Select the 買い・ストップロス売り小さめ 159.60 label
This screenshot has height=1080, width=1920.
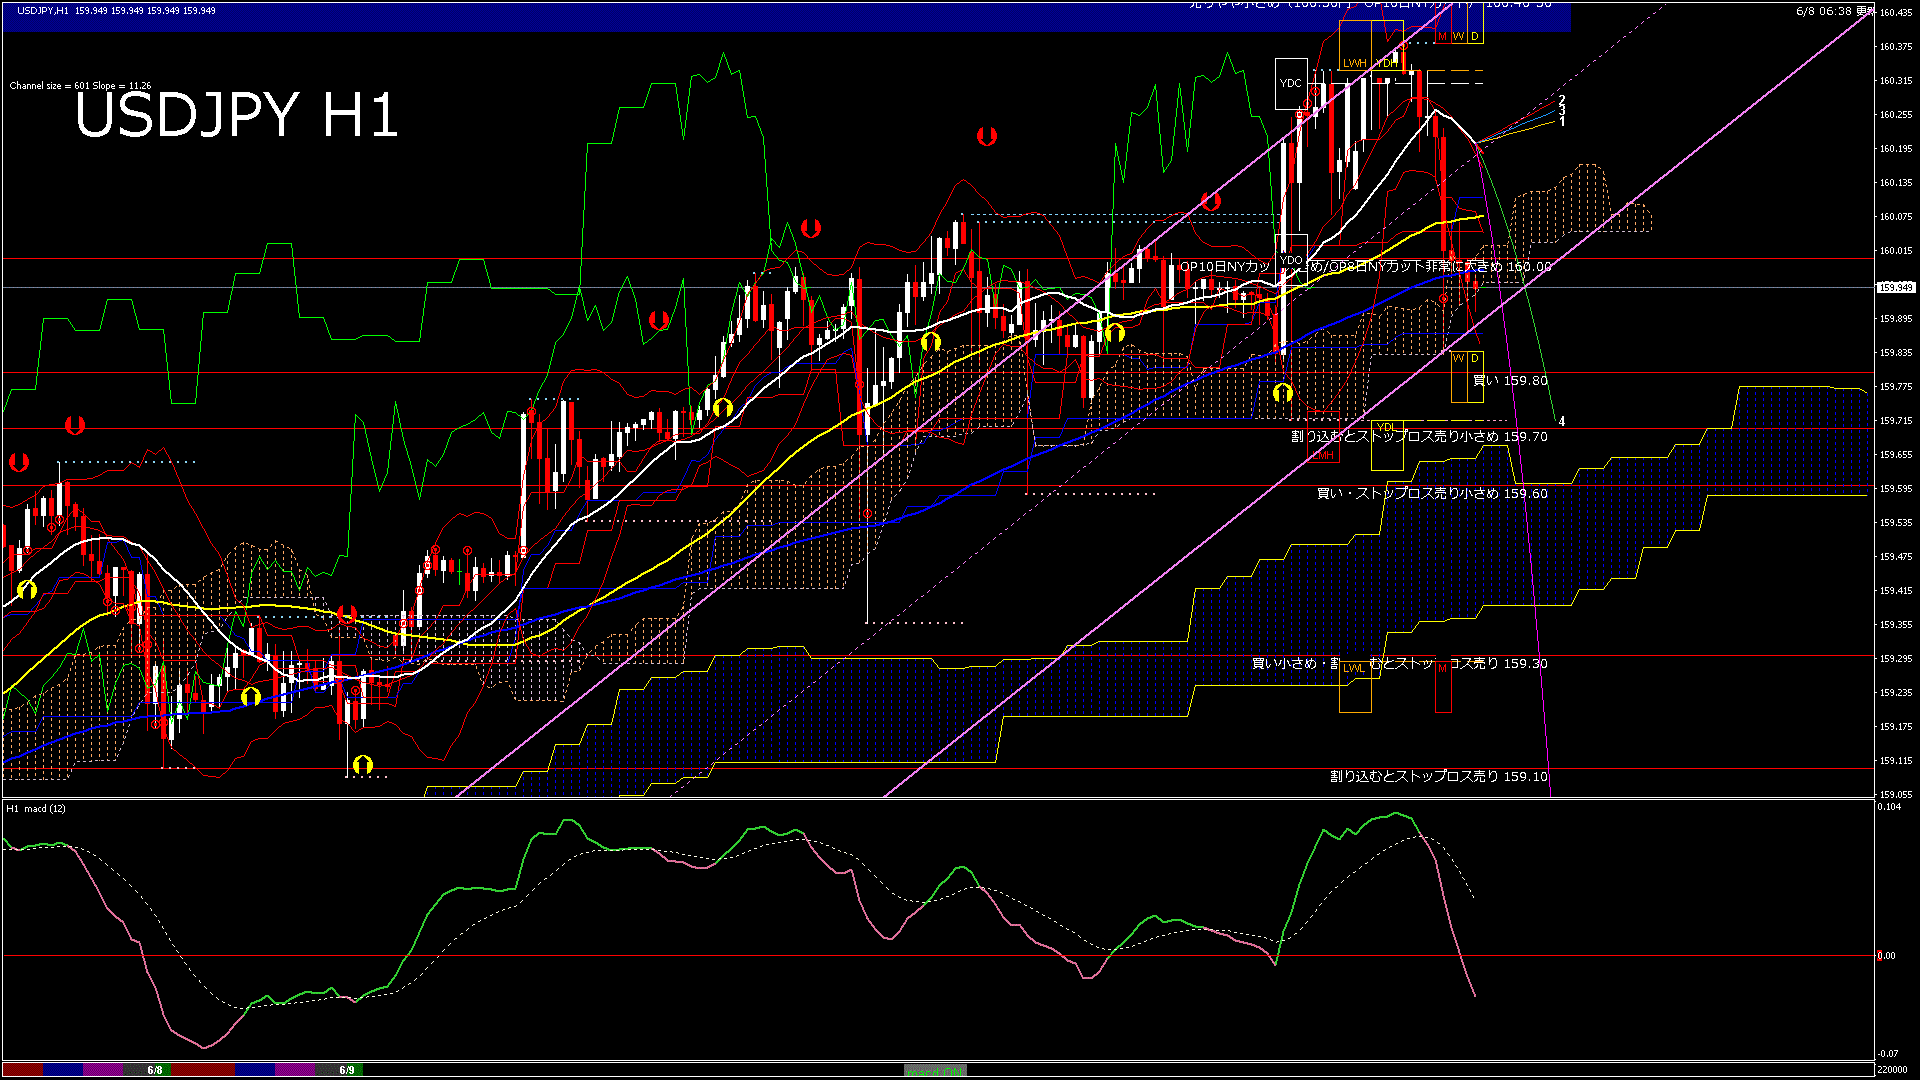click(x=1432, y=494)
